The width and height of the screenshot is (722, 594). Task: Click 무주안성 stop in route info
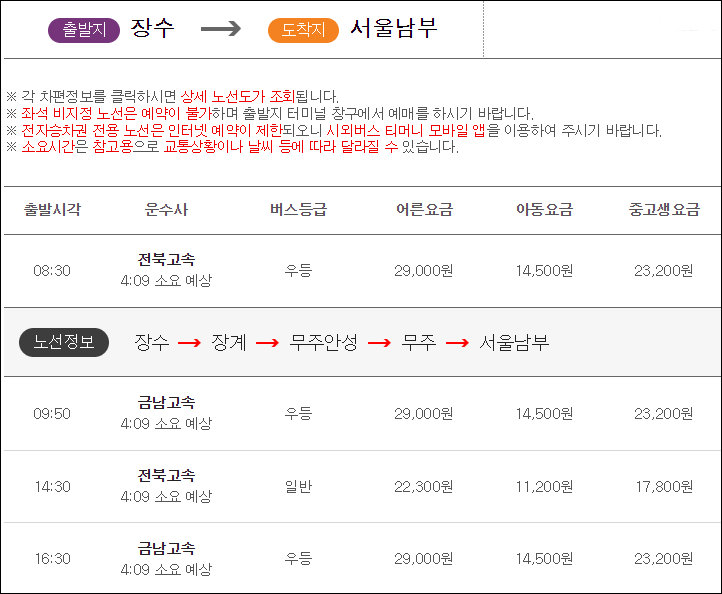(x=323, y=343)
